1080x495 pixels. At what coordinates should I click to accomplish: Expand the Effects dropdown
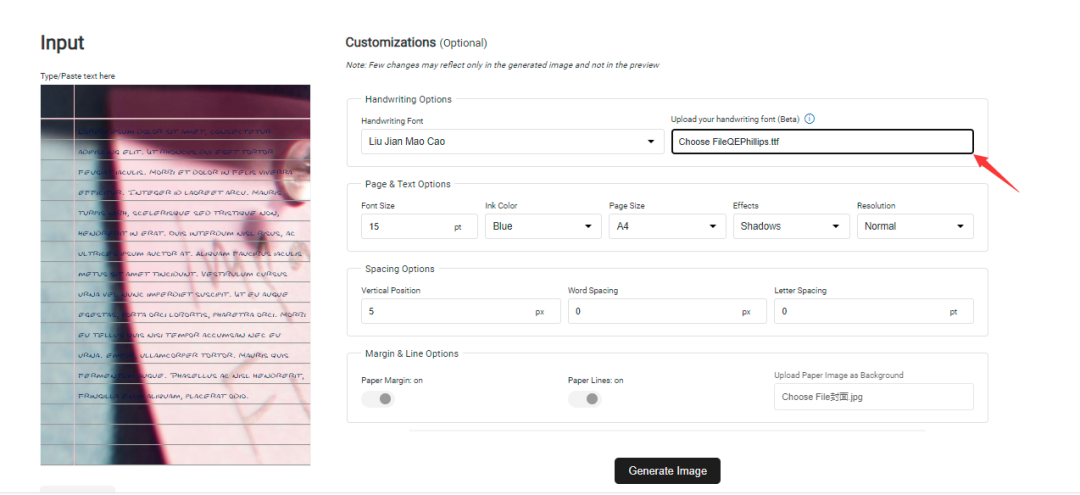[x=790, y=226]
